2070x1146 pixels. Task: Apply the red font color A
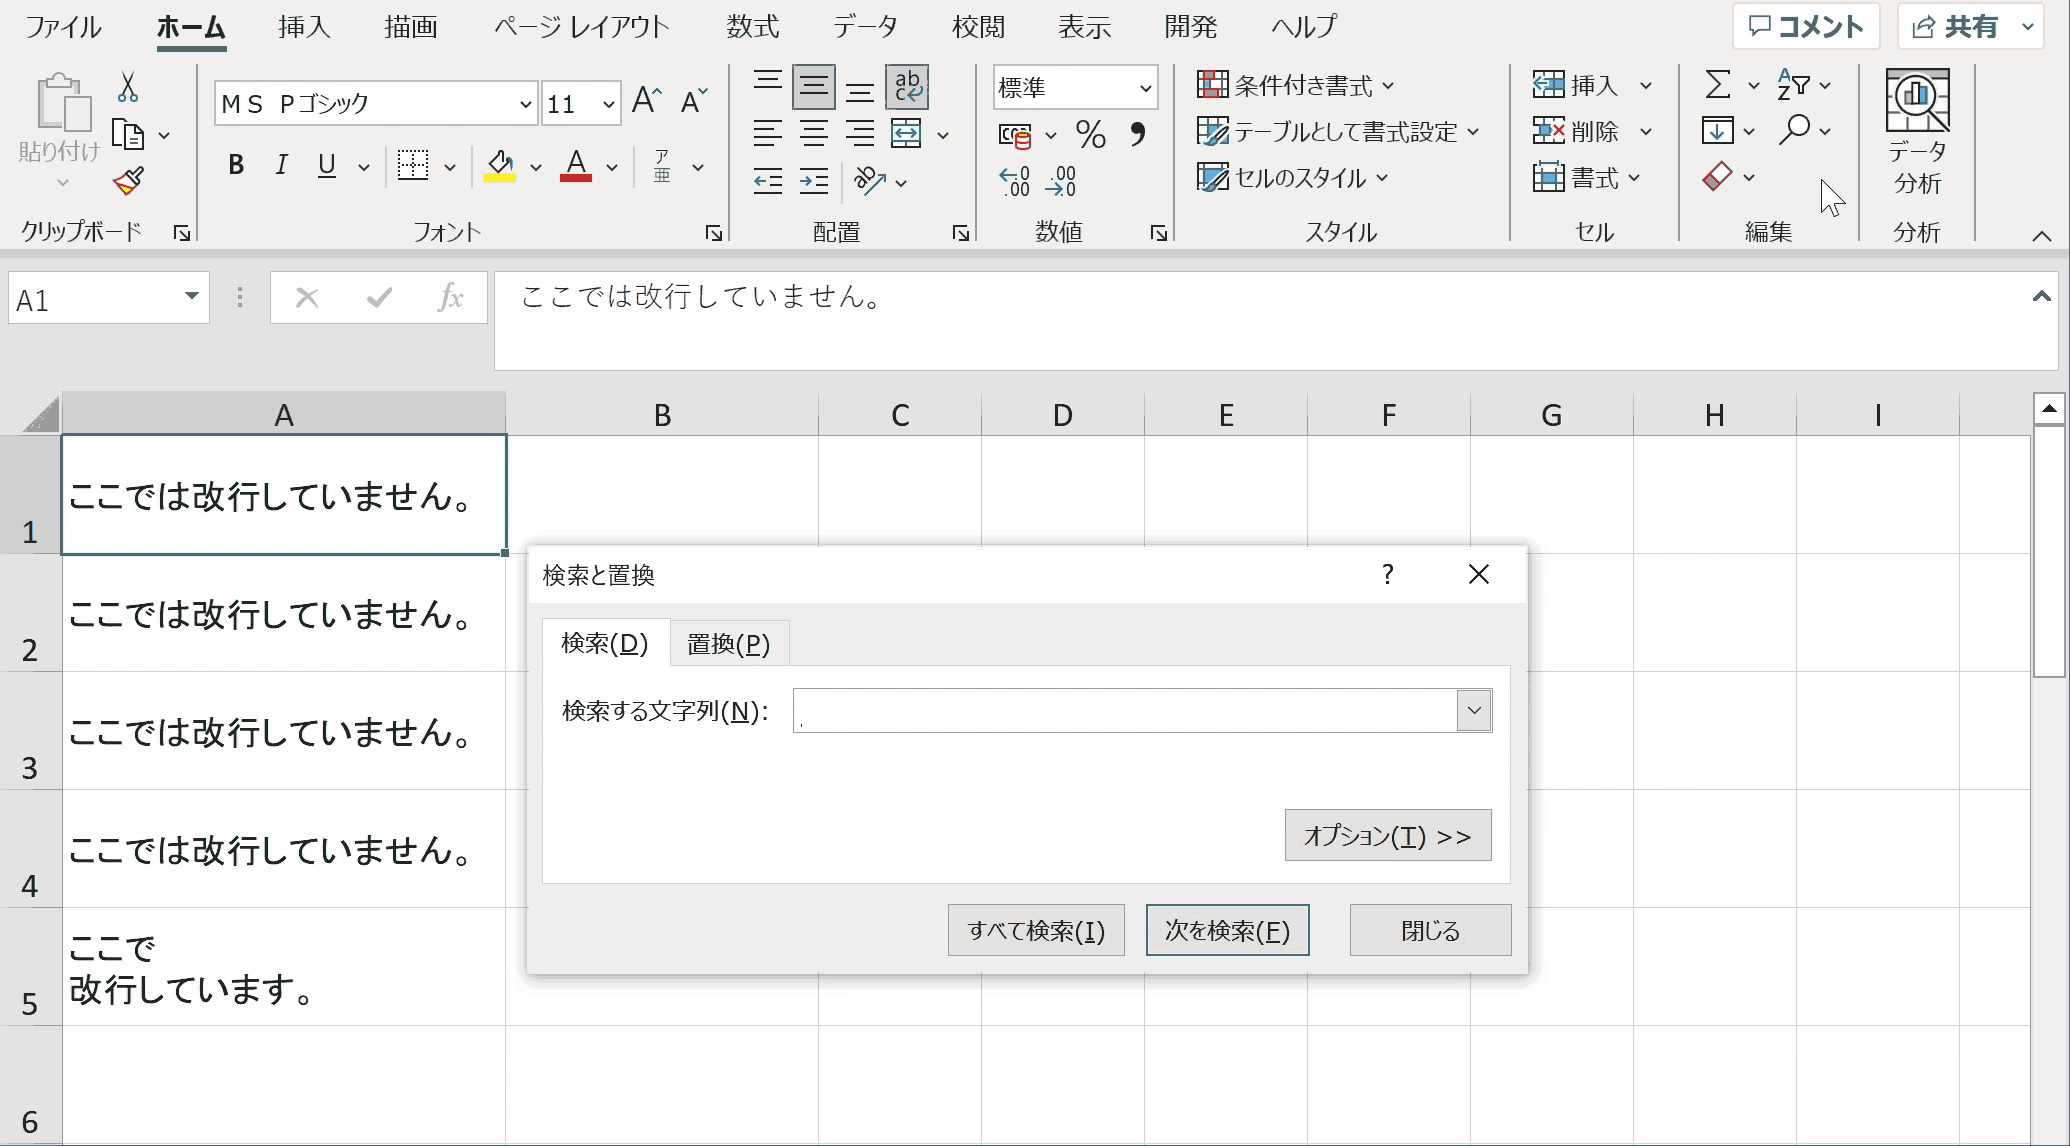576,166
